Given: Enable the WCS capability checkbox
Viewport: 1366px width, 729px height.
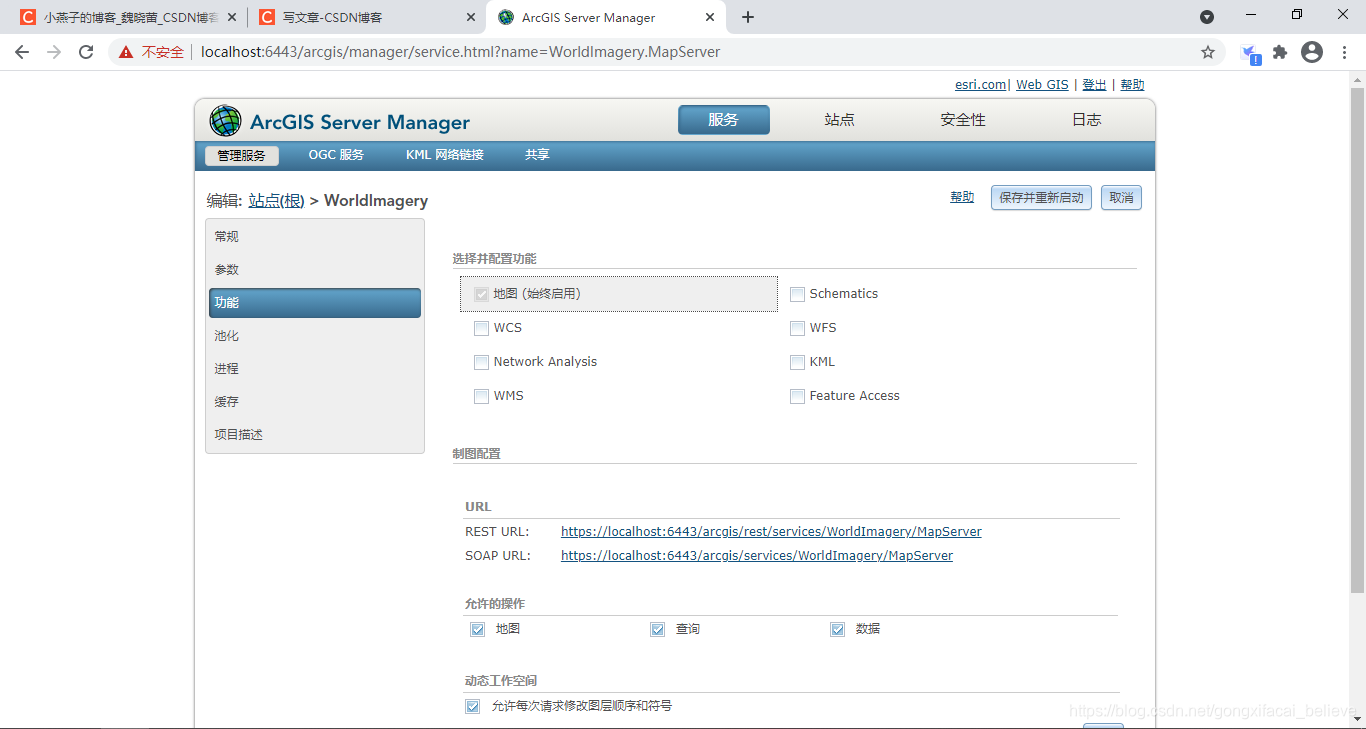Looking at the screenshot, I should [x=481, y=328].
